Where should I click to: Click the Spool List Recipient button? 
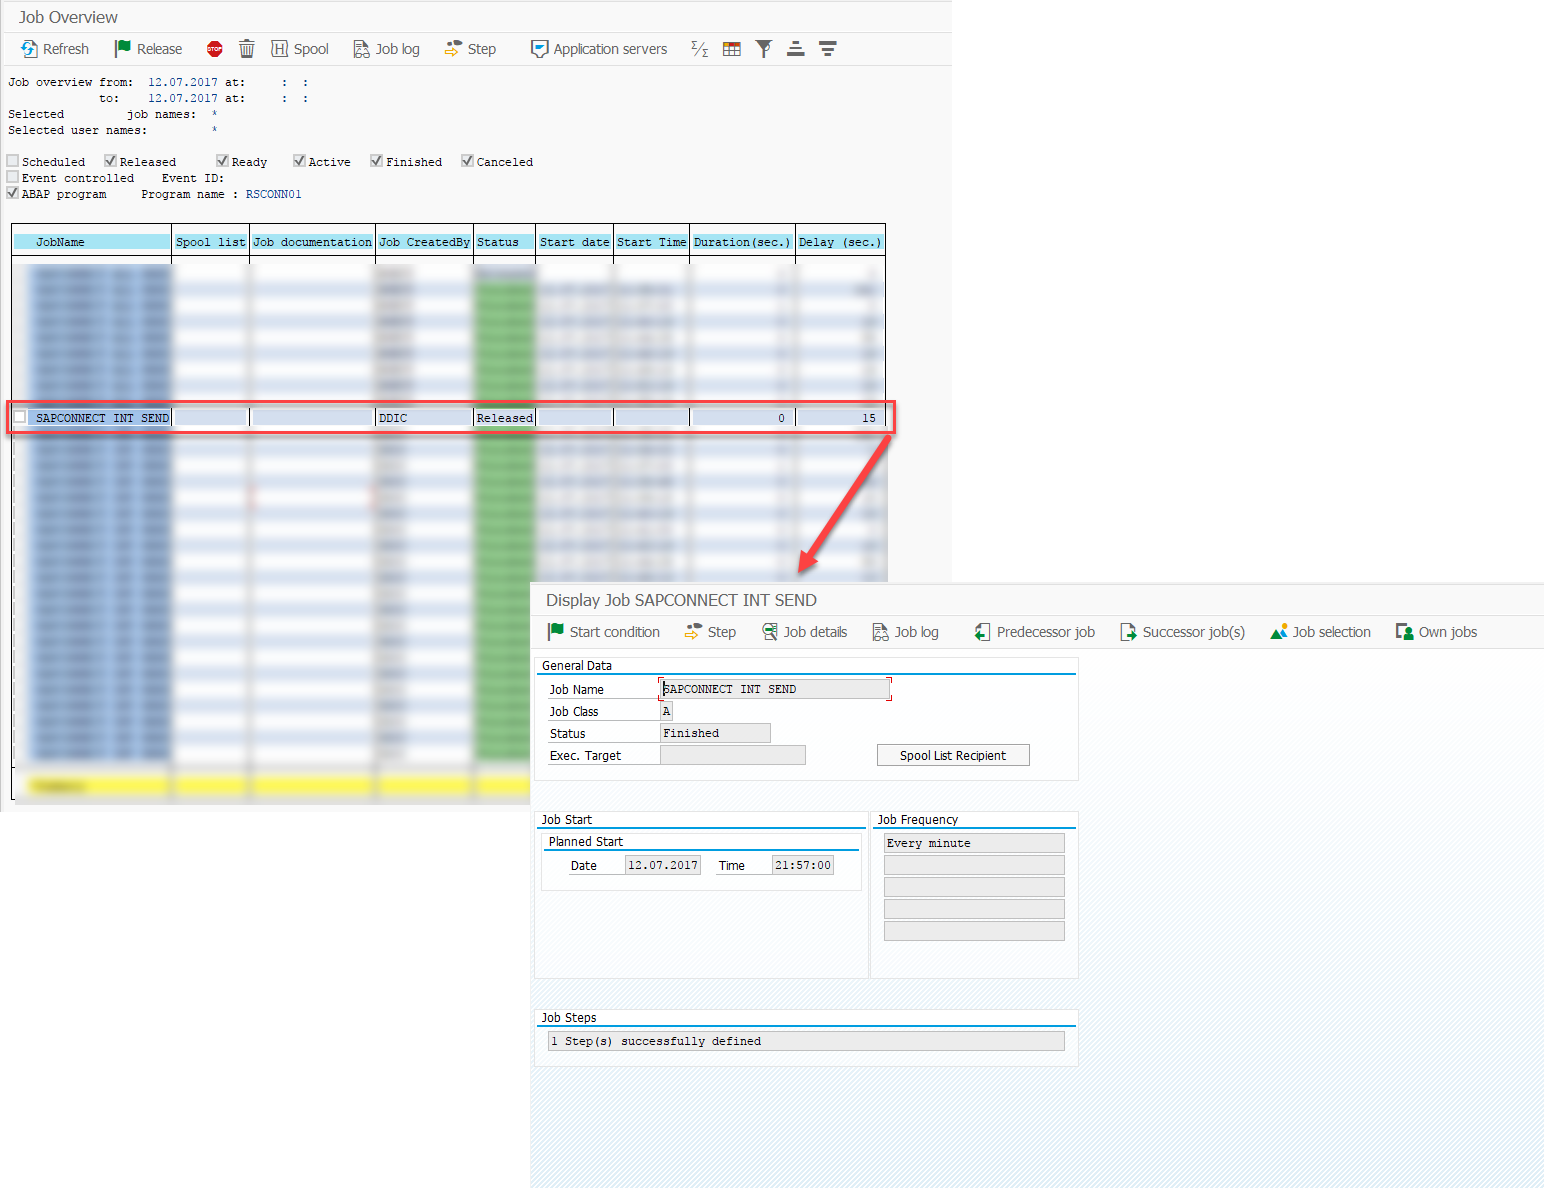tap(953, 755)
